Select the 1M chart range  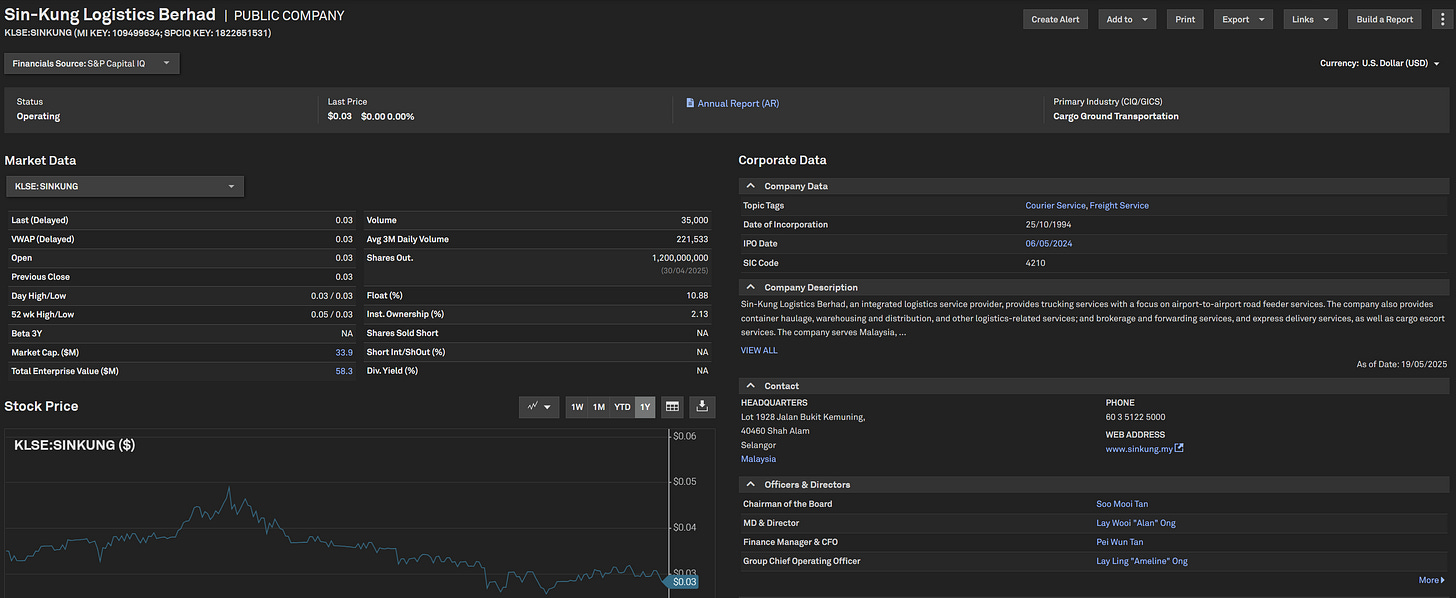(x=598, y=407)
